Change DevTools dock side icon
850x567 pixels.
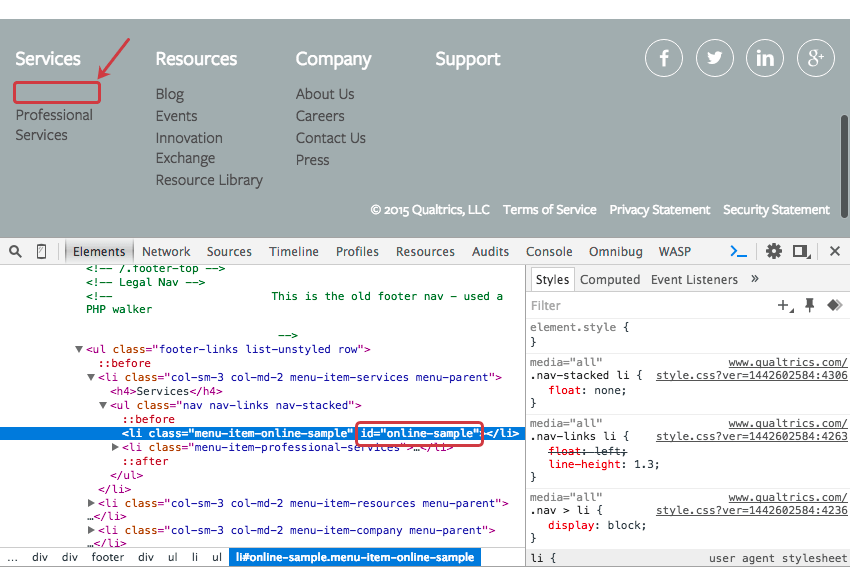point(801,251)
